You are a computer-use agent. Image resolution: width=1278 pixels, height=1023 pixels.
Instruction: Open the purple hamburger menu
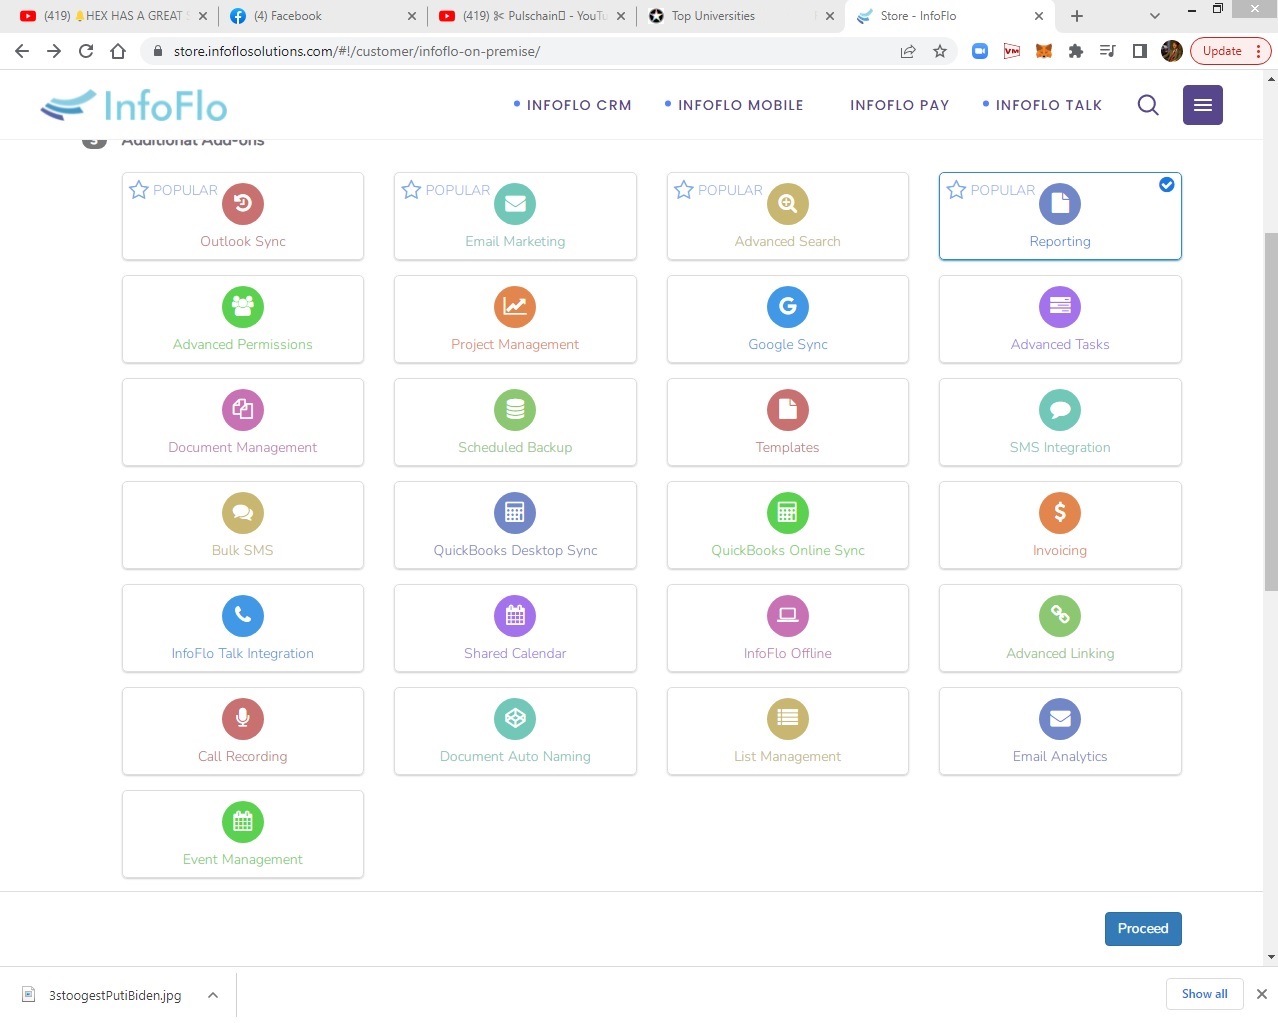[x=1202, y=105]
